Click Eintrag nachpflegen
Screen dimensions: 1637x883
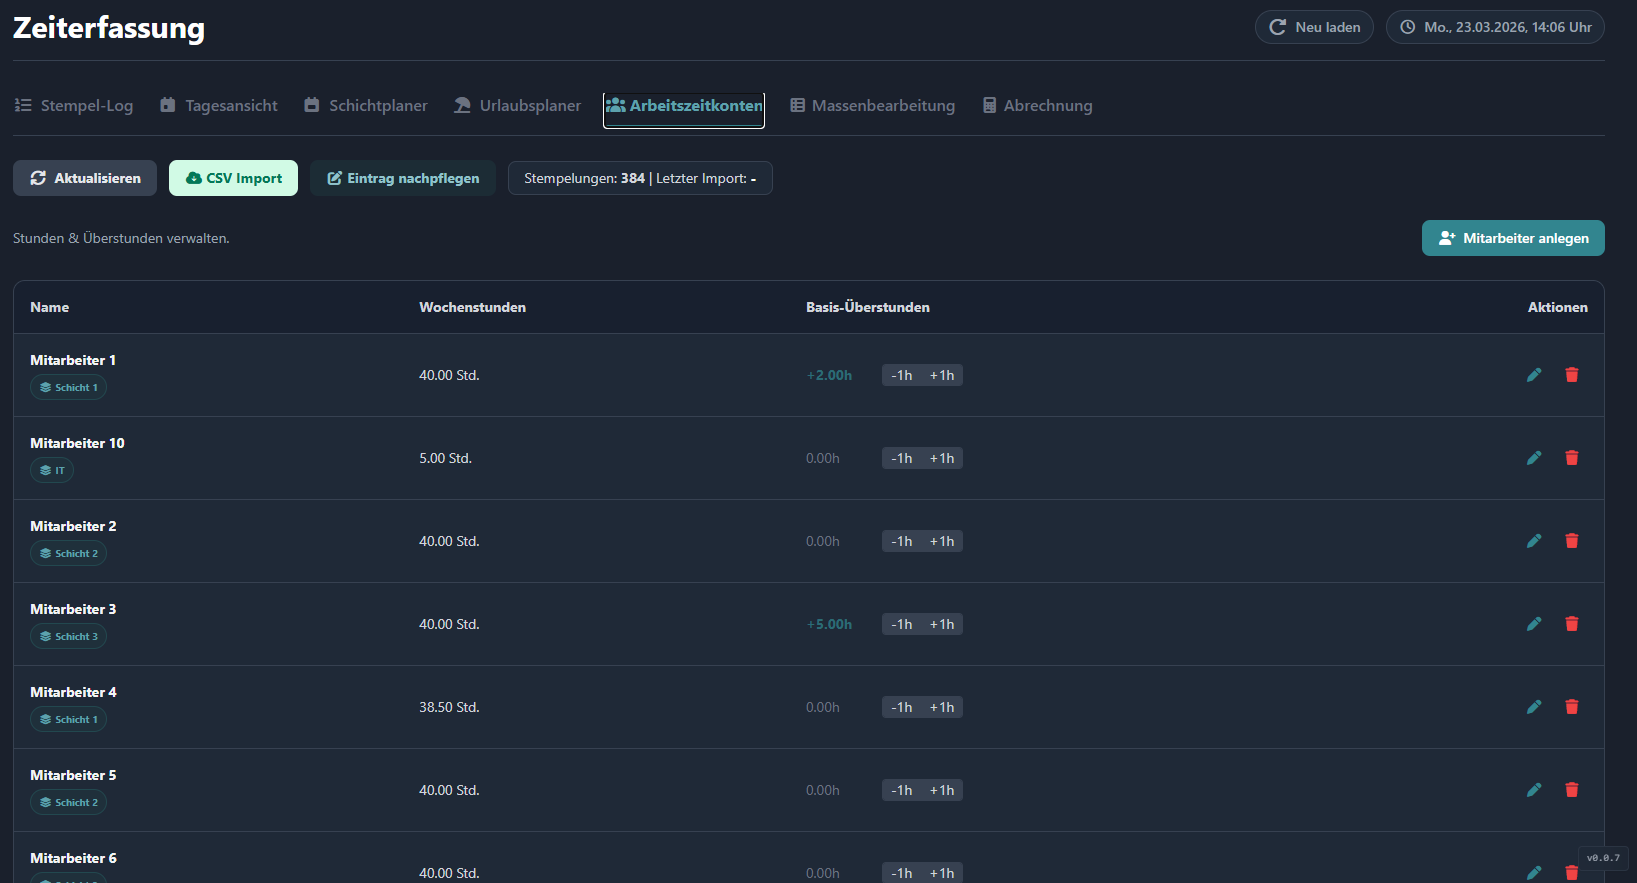click(402, 178)
